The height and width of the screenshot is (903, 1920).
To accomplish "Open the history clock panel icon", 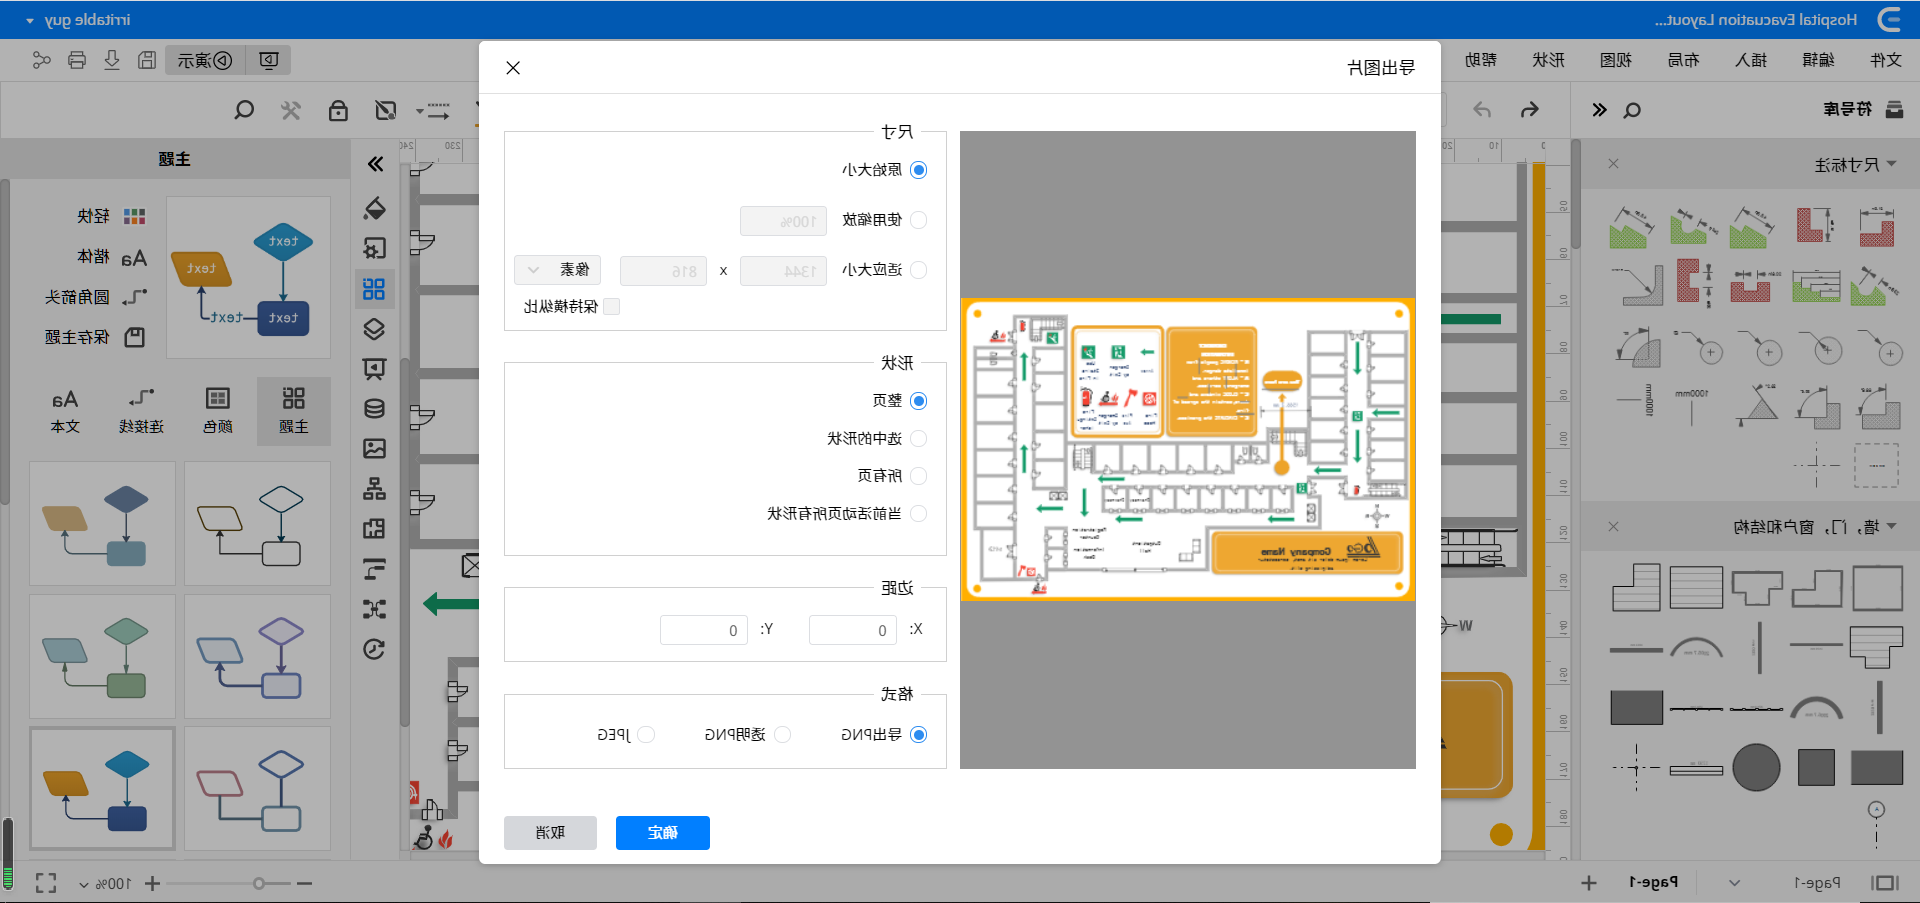I will coord(374,650).
